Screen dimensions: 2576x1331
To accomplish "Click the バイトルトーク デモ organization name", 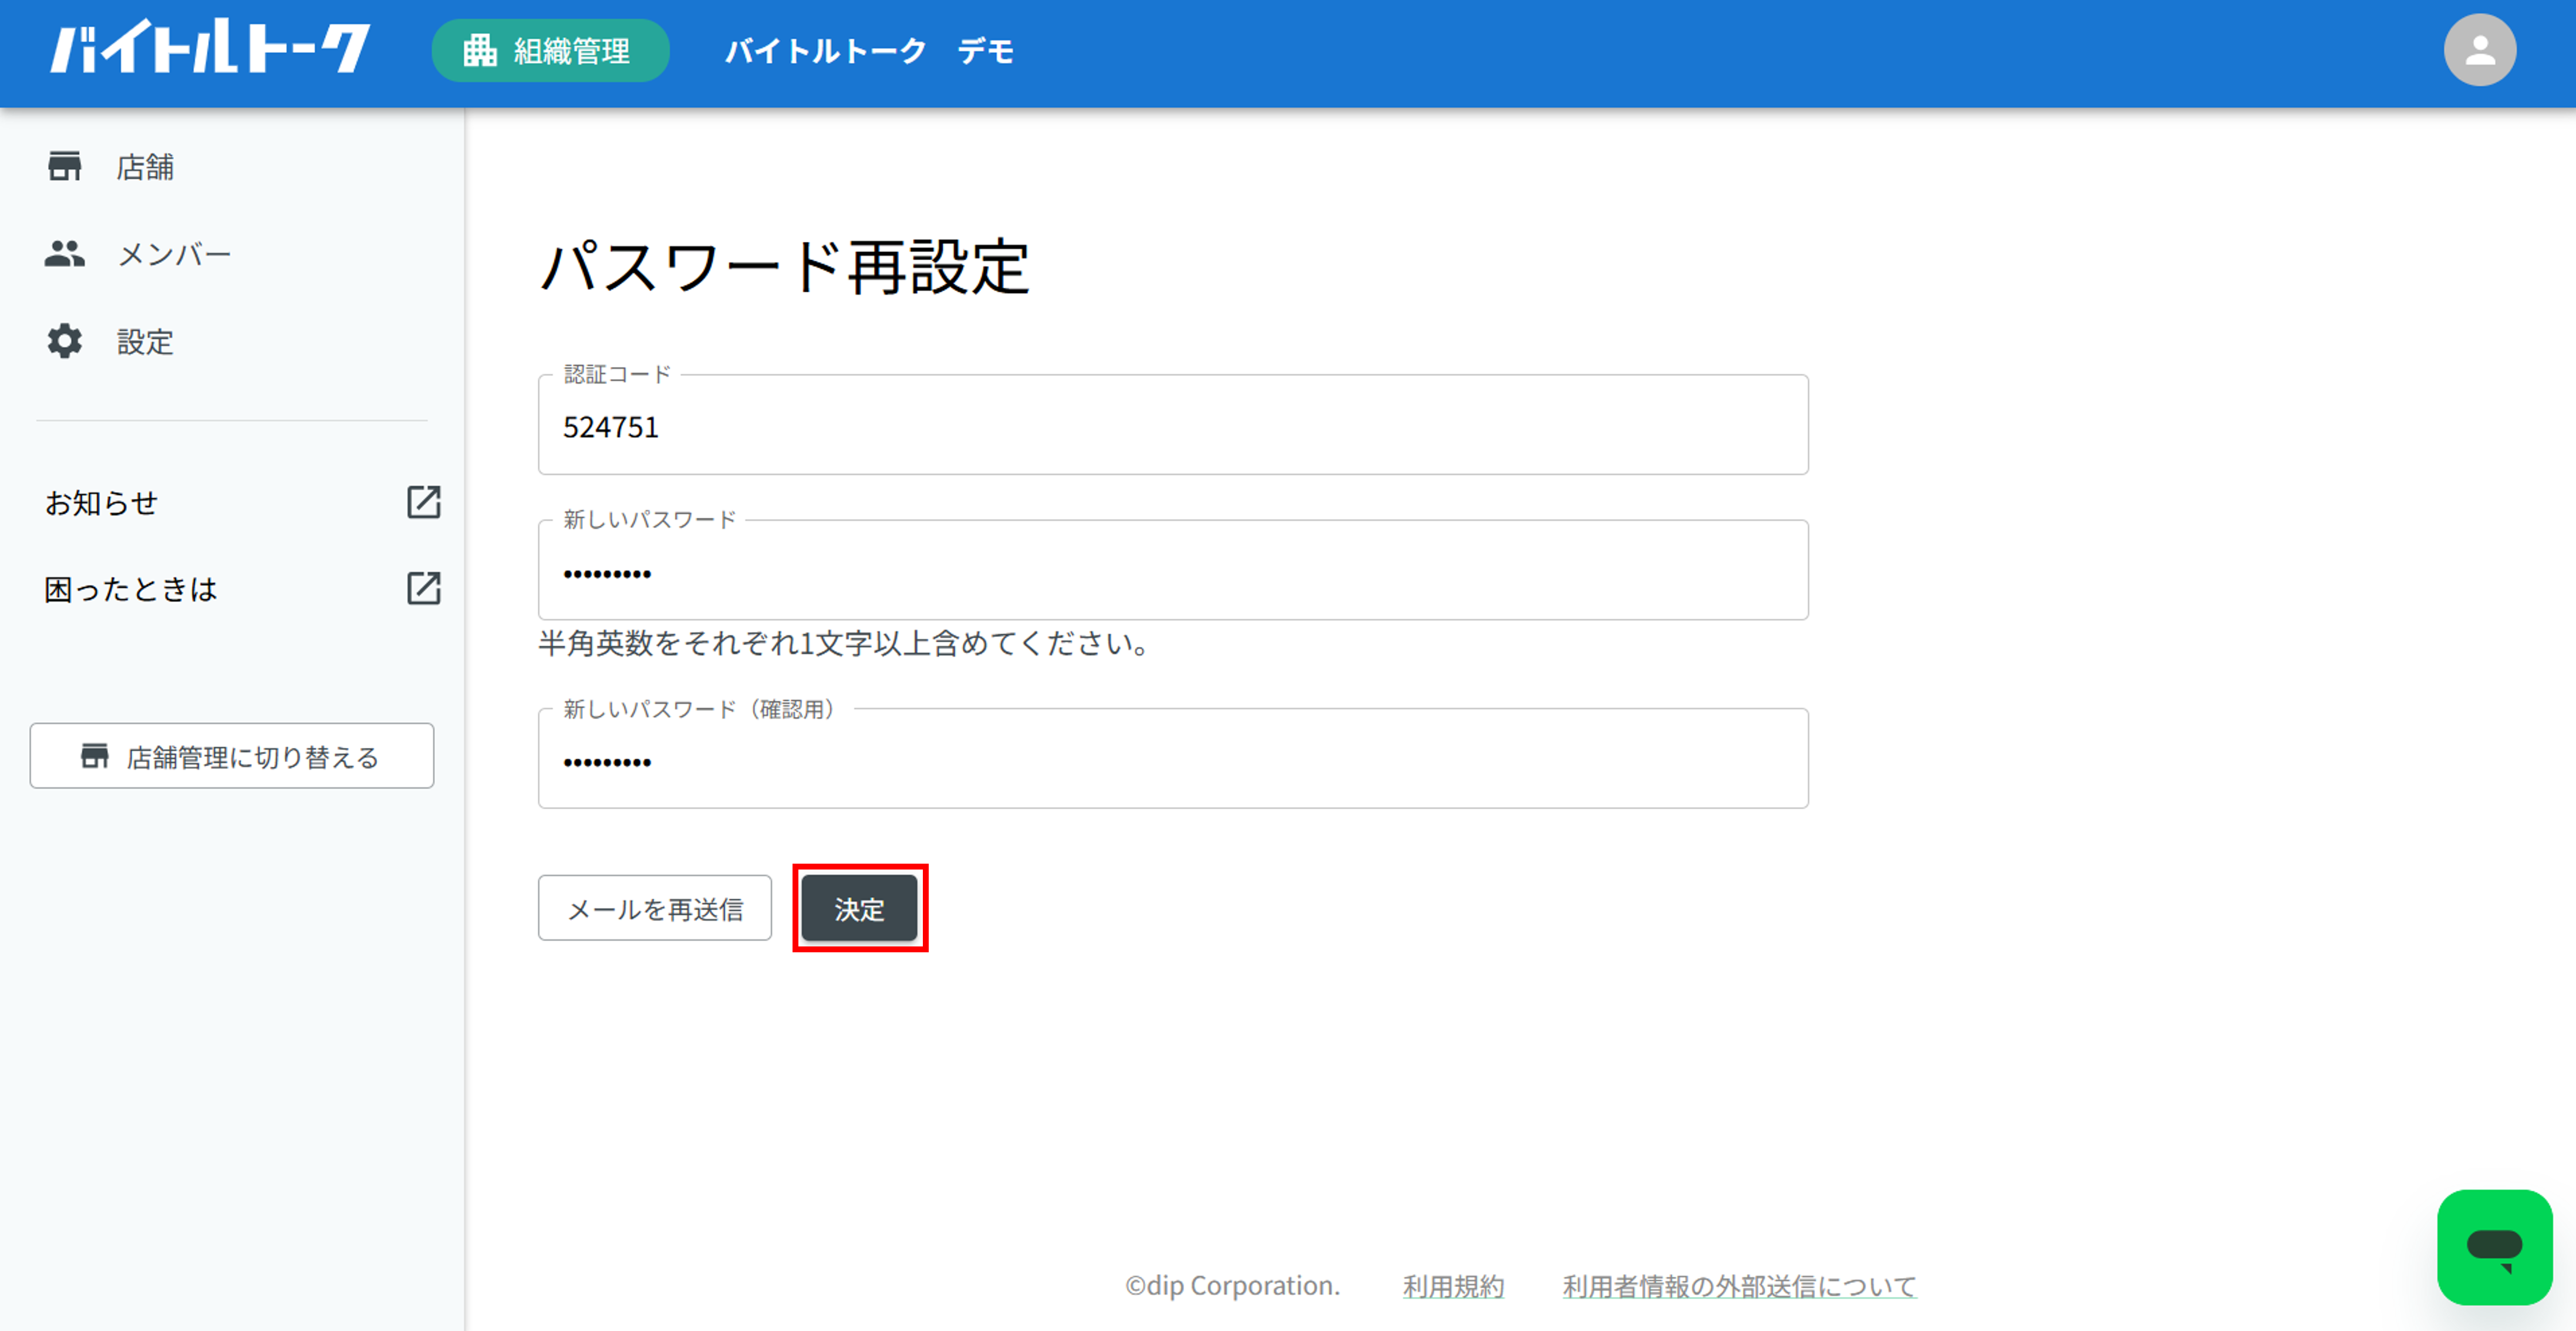I will click(869, 51).
